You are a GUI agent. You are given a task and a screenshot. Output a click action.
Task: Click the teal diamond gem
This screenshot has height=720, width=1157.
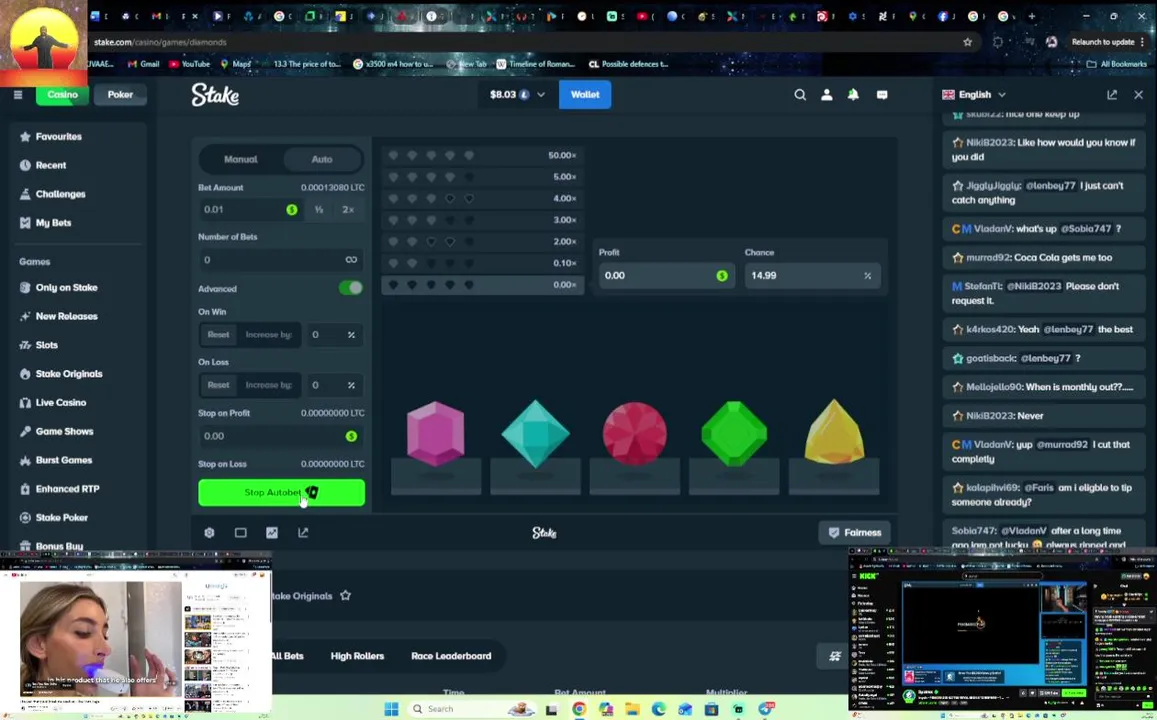pos(536,434)
